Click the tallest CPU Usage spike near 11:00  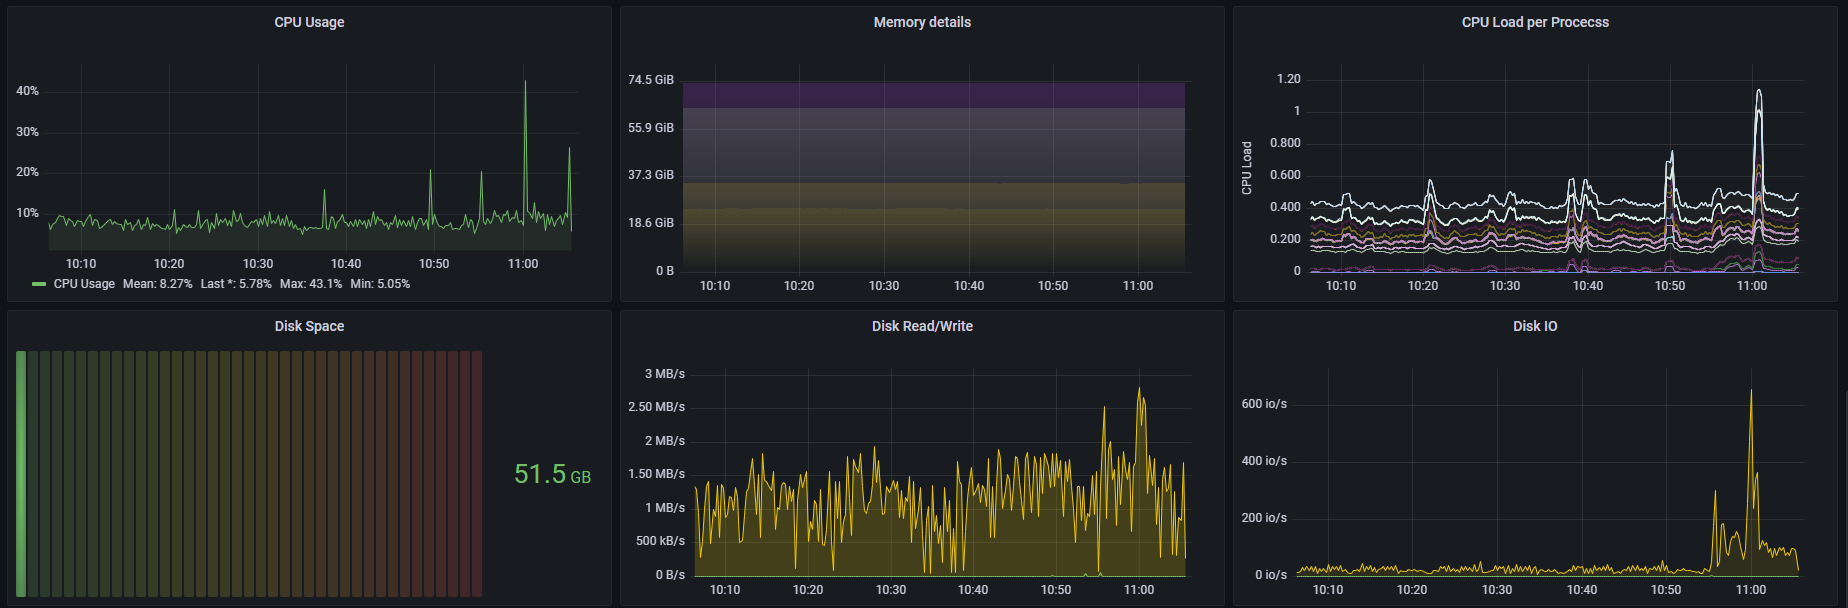click(525, 84)
